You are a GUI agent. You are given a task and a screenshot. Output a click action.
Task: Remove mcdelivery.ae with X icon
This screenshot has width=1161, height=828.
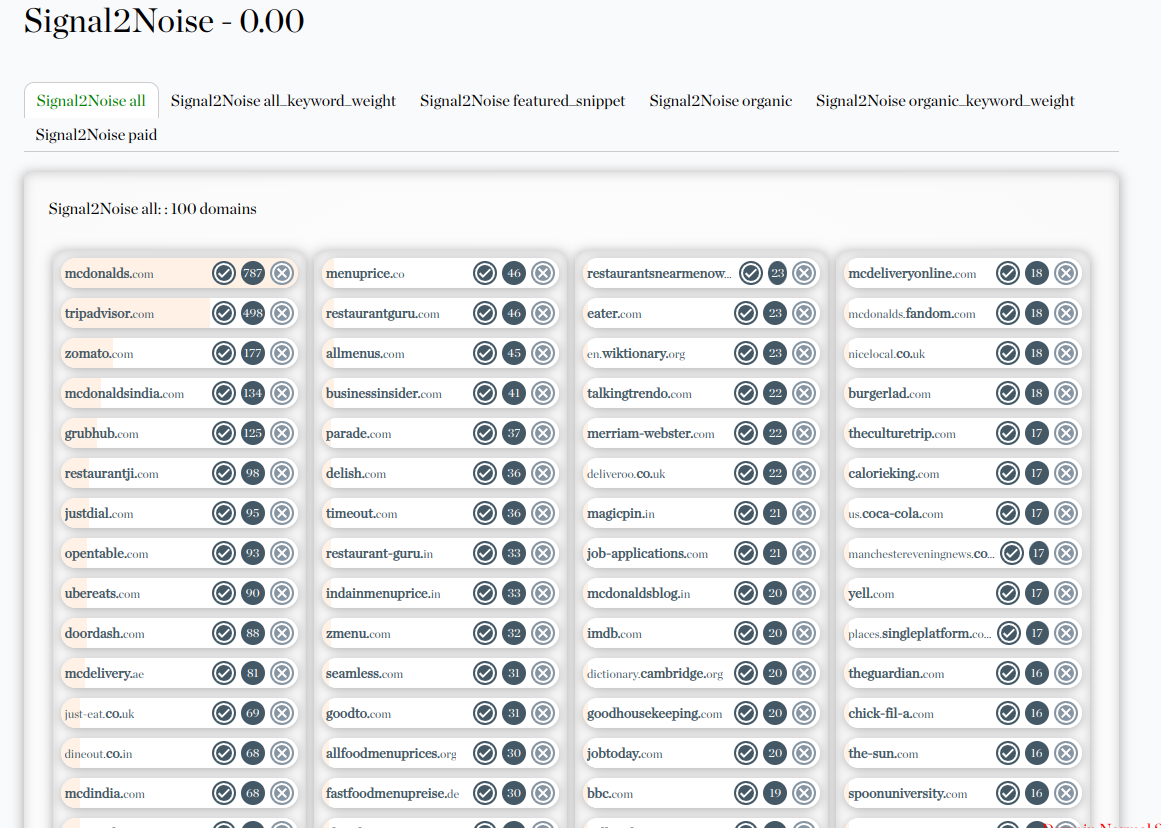click(x=282, y=673)
